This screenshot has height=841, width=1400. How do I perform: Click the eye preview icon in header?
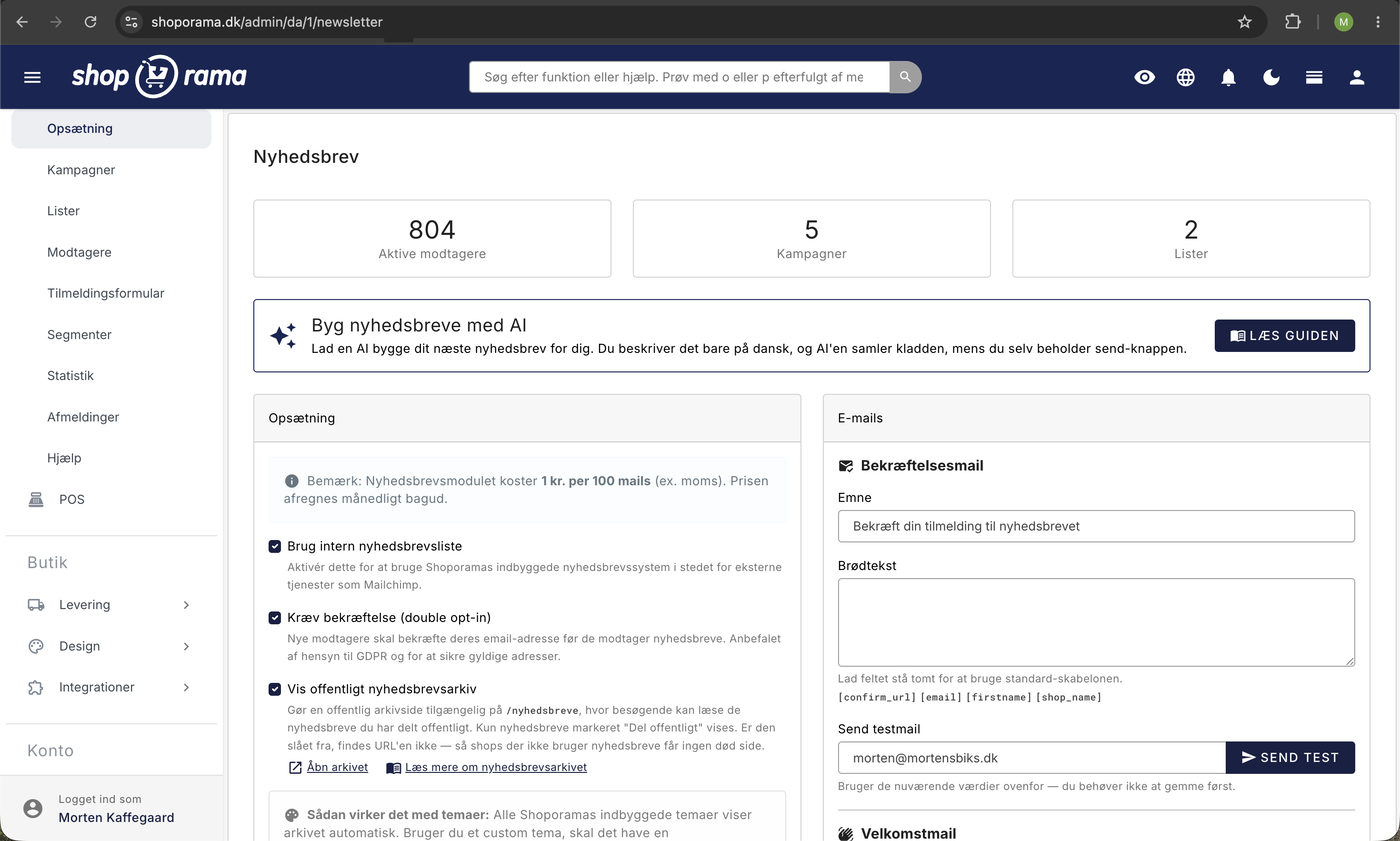(1144, 77)
